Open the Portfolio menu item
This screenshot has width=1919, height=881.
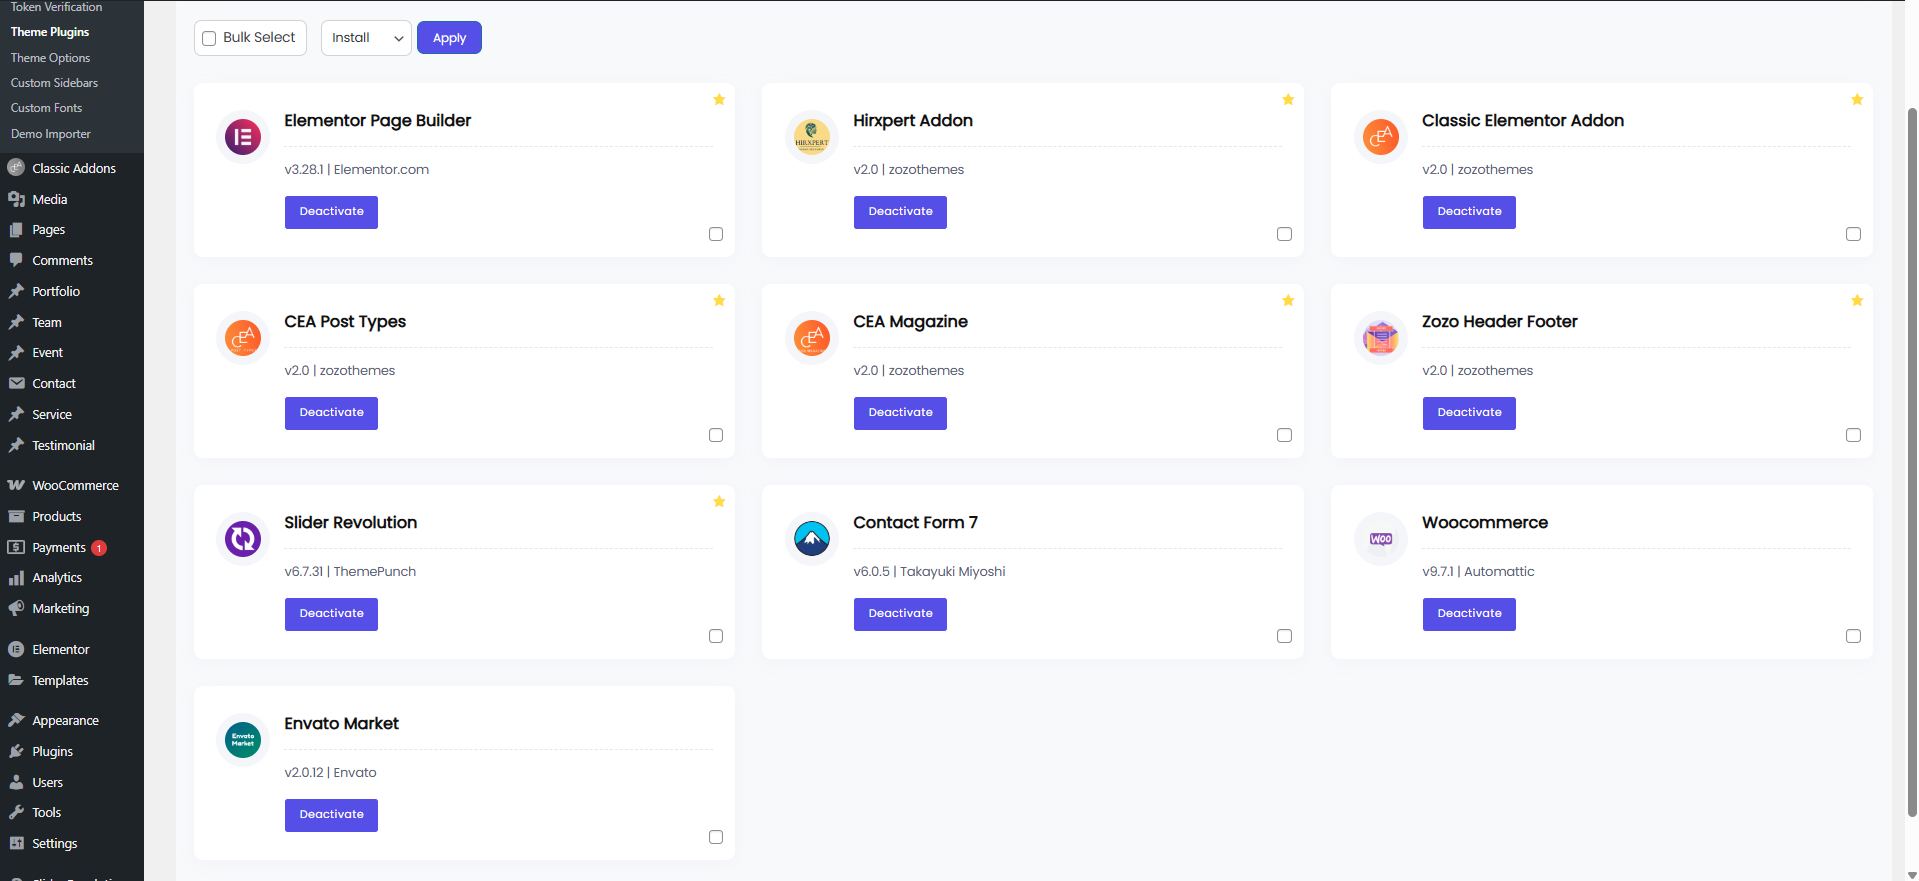click(56, 291)
